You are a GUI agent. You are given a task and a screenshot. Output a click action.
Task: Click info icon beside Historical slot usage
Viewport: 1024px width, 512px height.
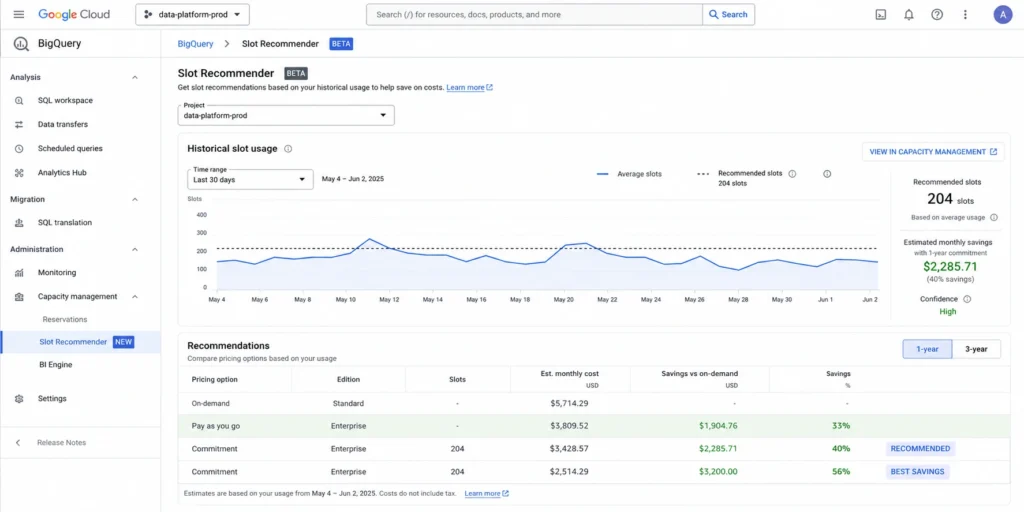(x=288, y=149)
